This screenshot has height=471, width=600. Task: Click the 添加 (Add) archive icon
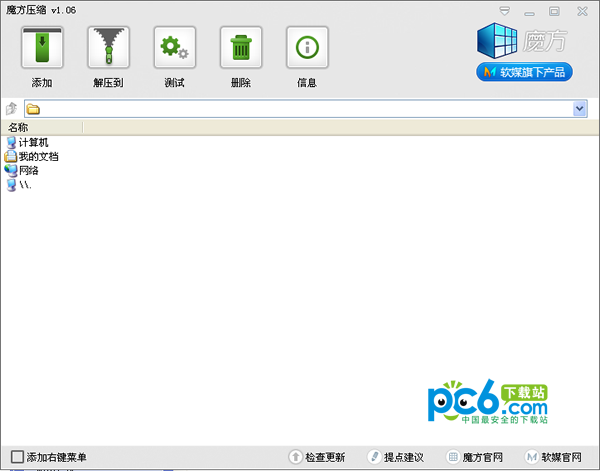(x=42, y=48)
